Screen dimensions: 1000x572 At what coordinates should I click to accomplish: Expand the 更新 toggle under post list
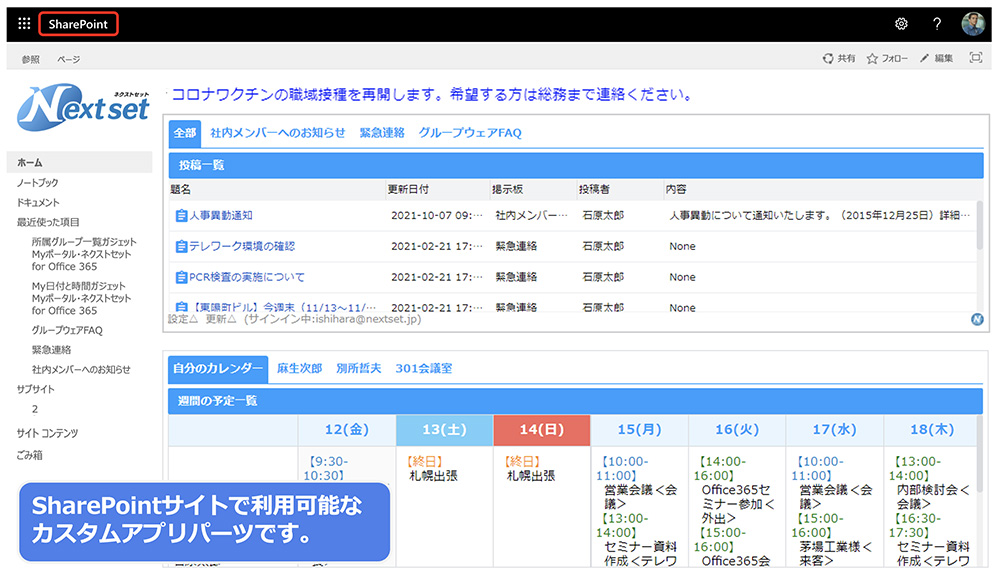220,319
